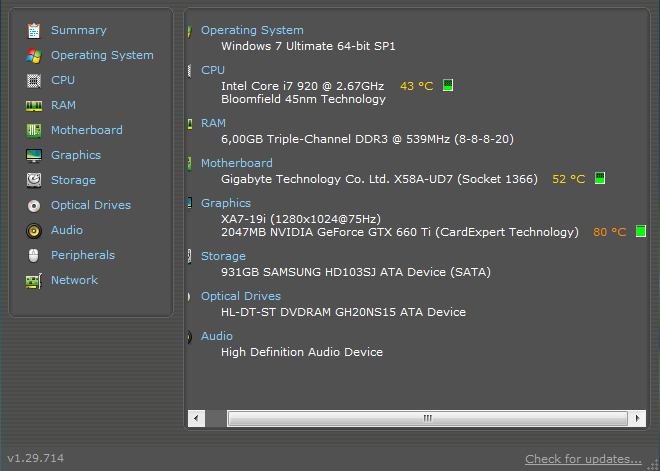Click the Graphics heading link in summary
The height and width of the screenshot is (471, 660).
pos(226,203)
